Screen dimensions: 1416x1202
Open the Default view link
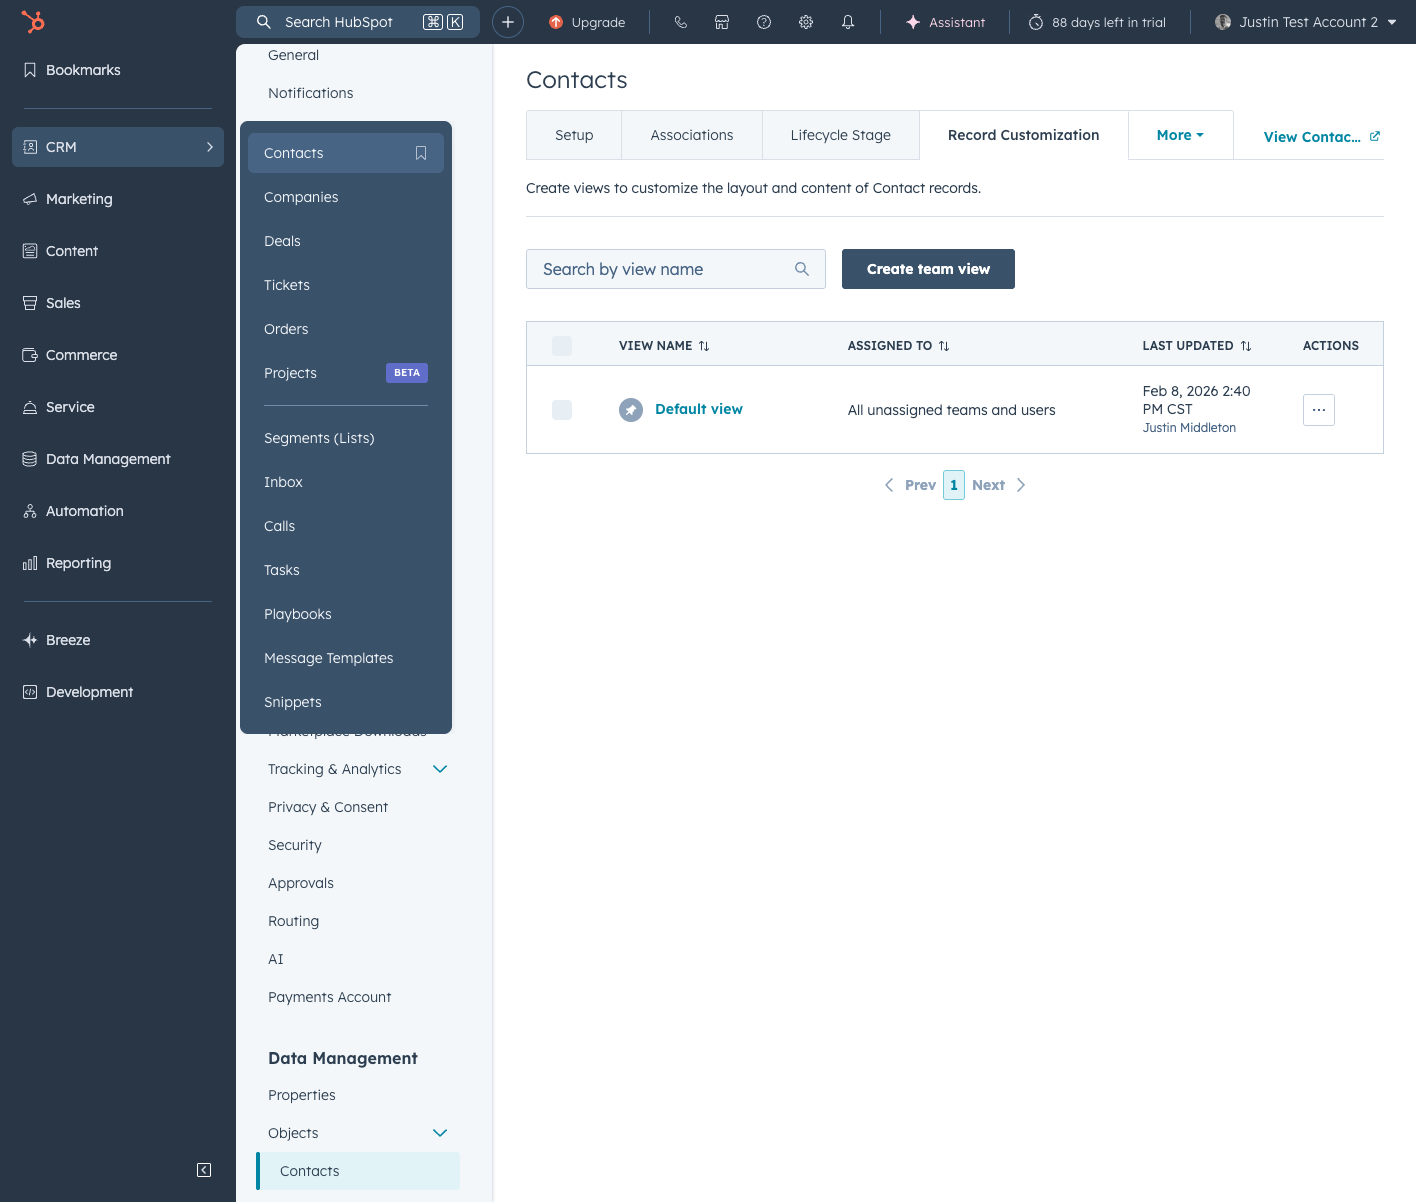(699, 409)
